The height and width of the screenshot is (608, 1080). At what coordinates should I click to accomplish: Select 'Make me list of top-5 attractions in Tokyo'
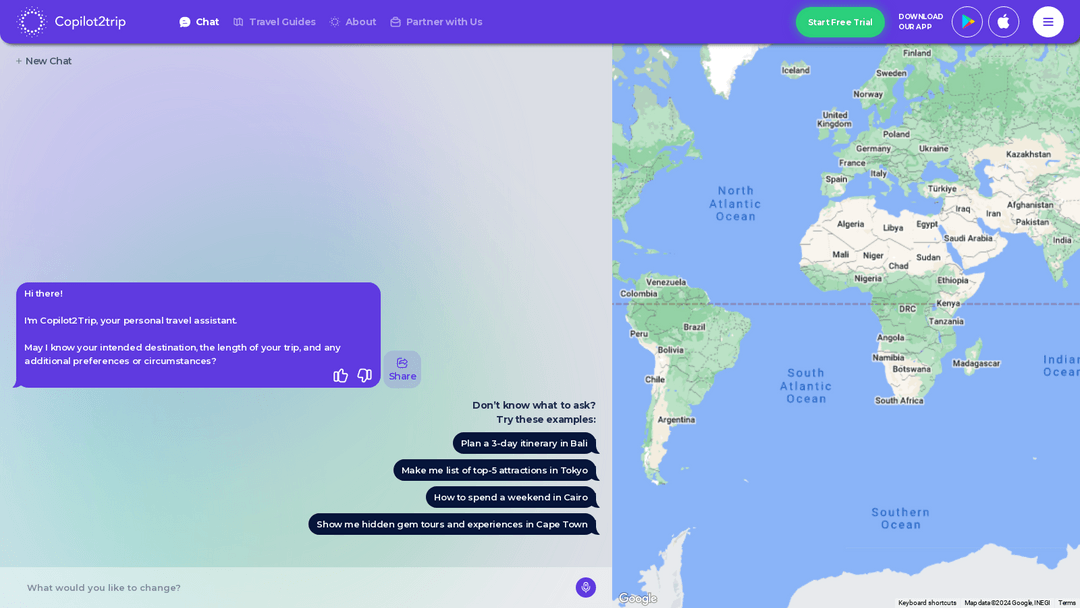coord(495,470)
